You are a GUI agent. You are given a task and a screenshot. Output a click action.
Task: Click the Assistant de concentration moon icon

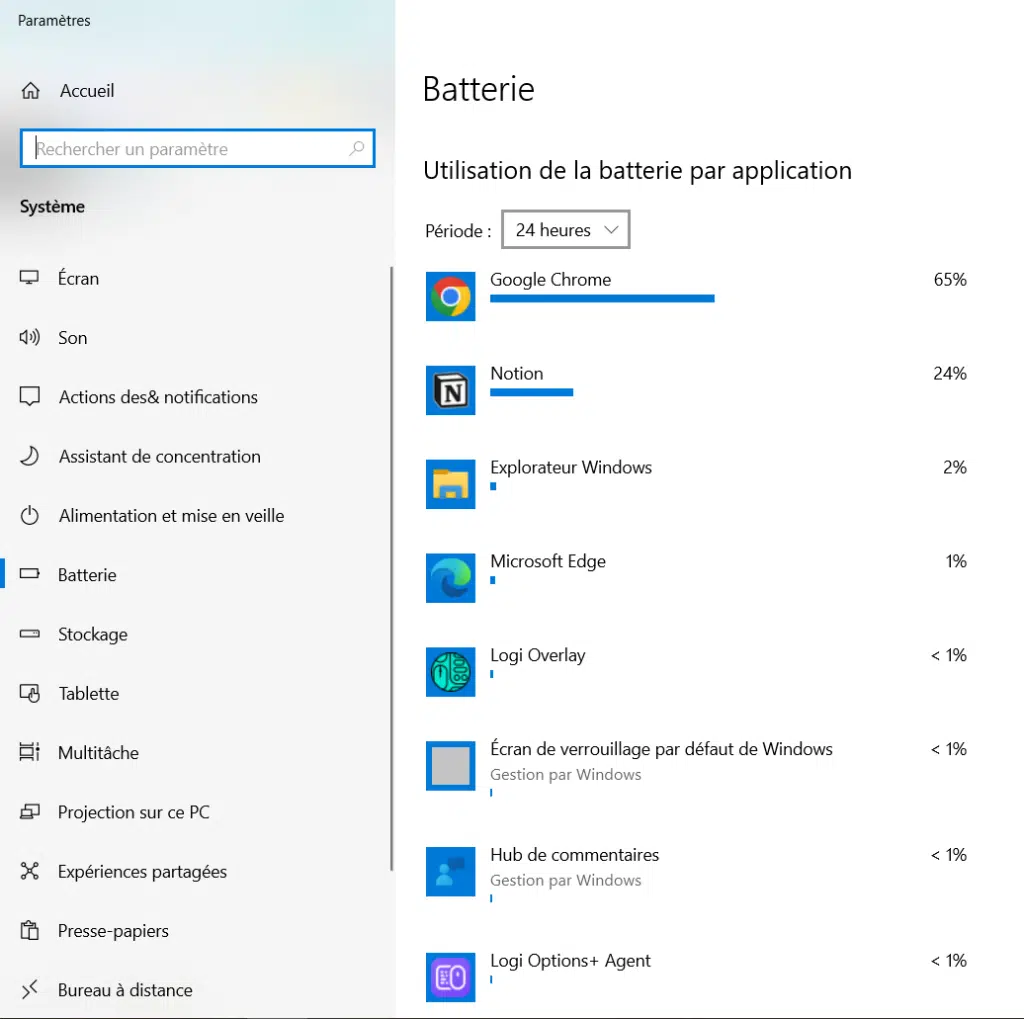(29, 456)
